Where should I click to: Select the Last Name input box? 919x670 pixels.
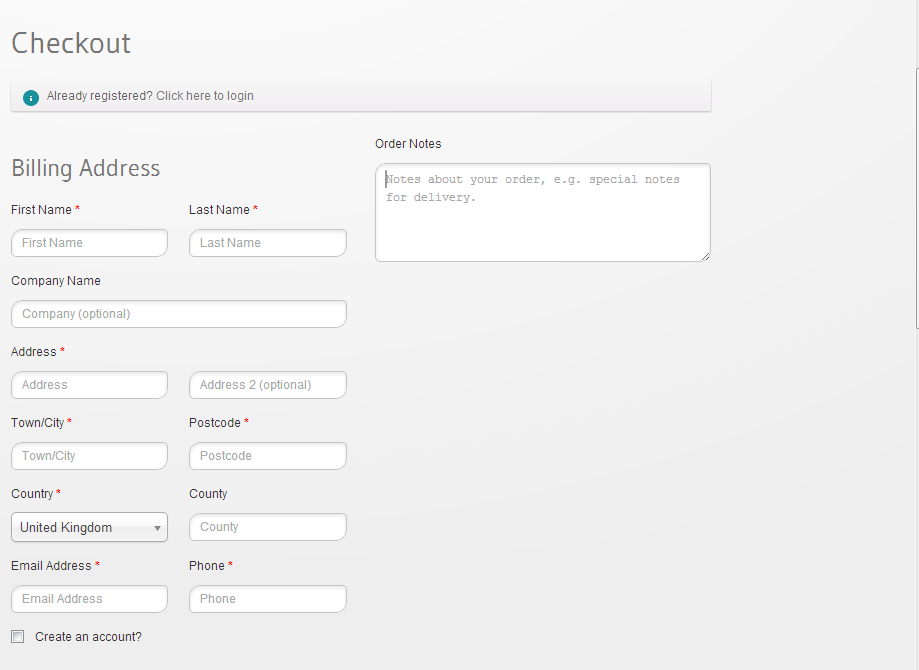tap(267, 243)
